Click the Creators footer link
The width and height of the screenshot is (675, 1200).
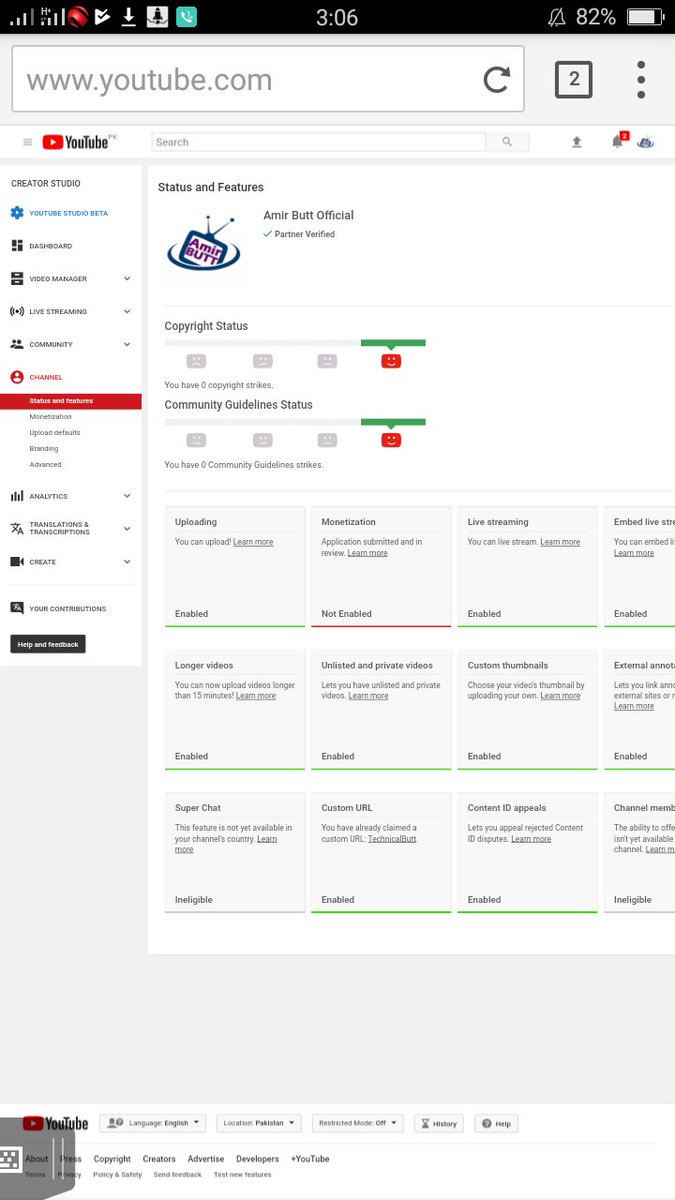click(x=159, y=1159)
